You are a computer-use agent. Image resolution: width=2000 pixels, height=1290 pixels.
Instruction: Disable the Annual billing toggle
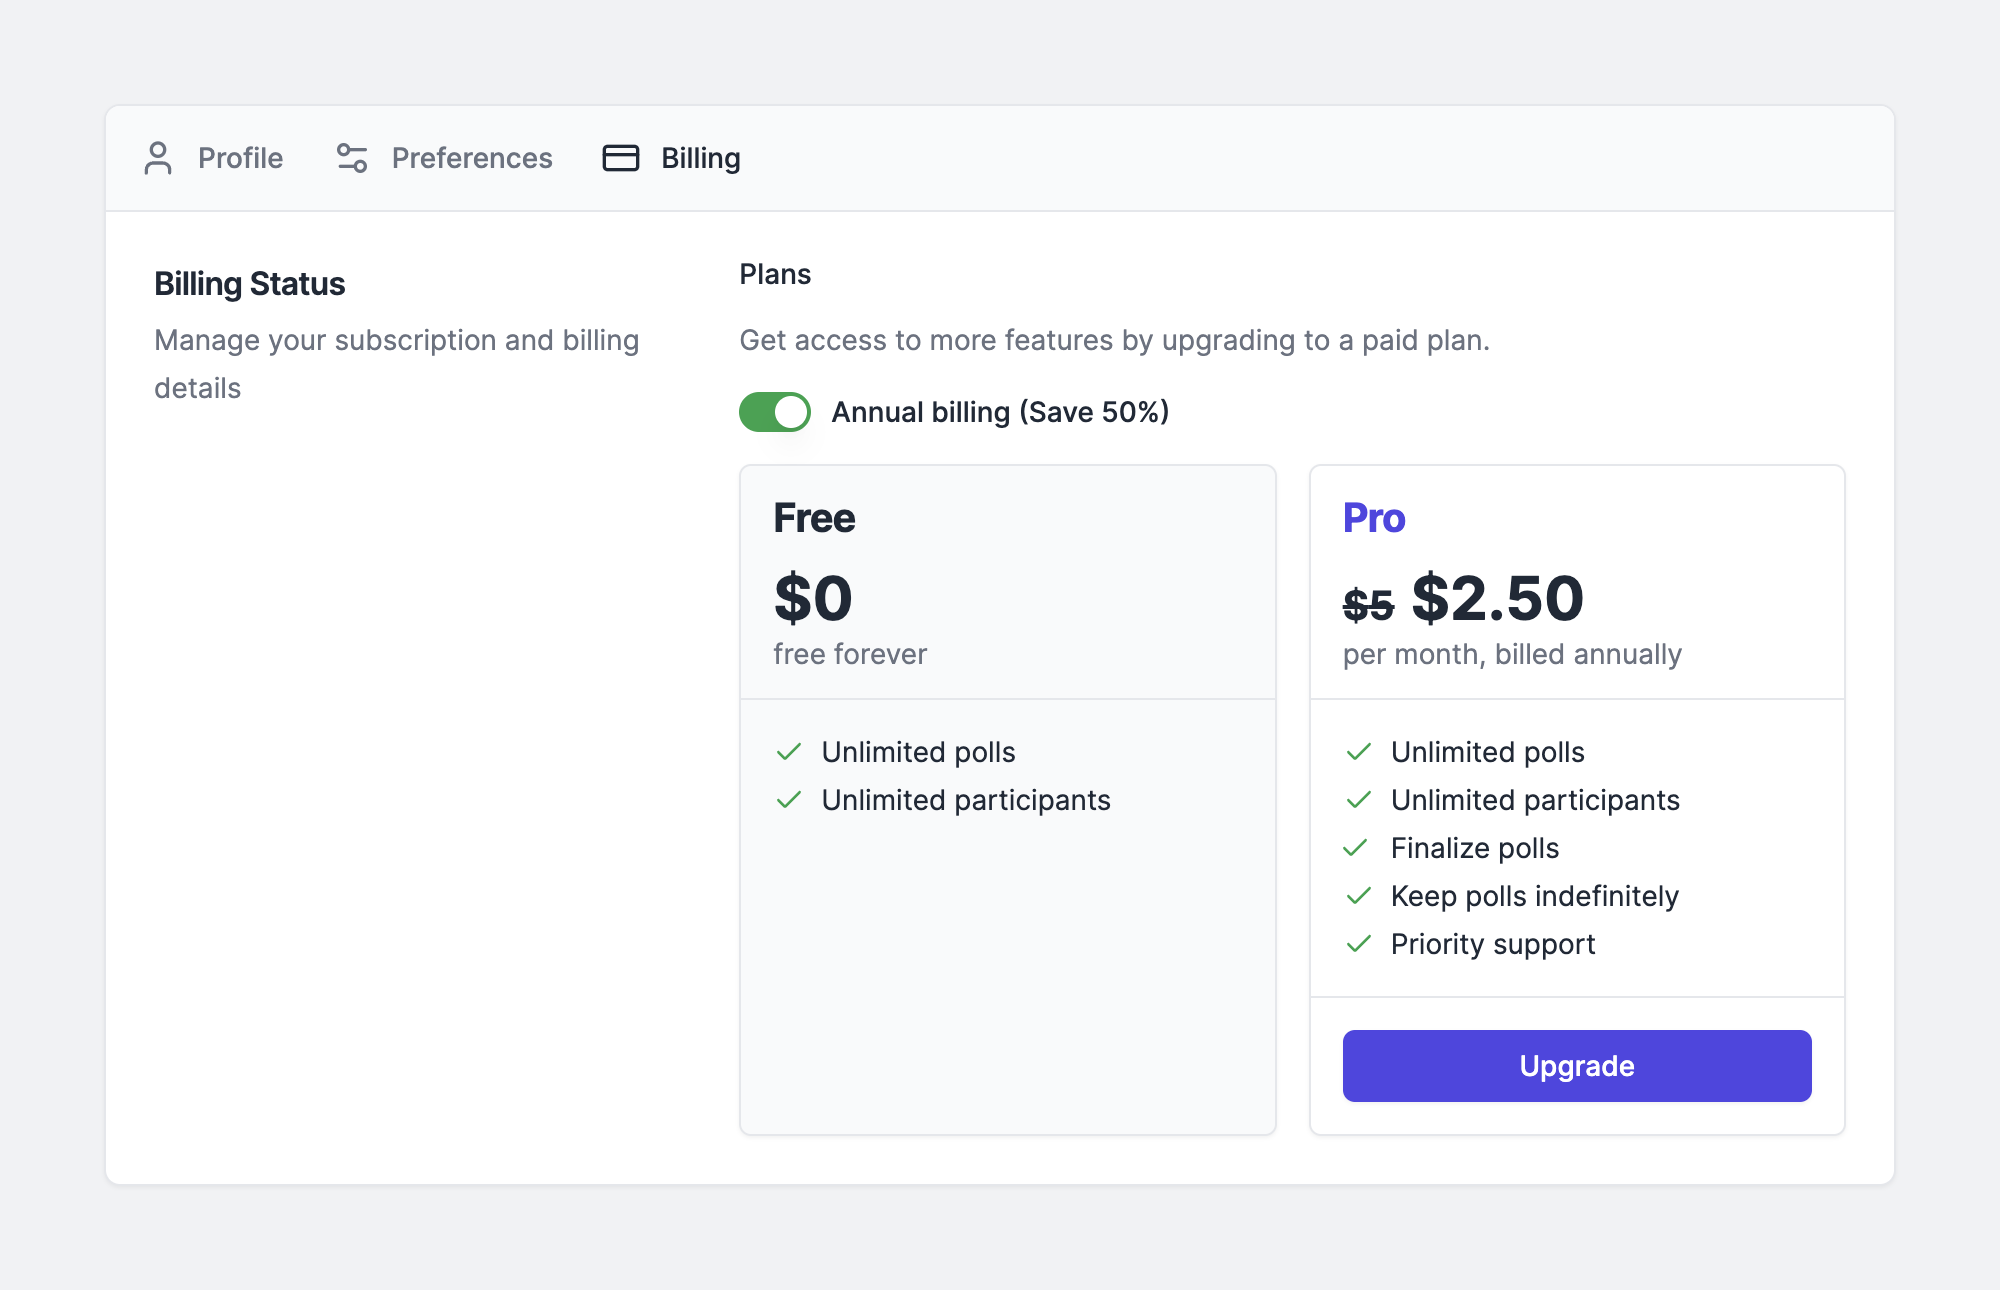coord(773,411)
